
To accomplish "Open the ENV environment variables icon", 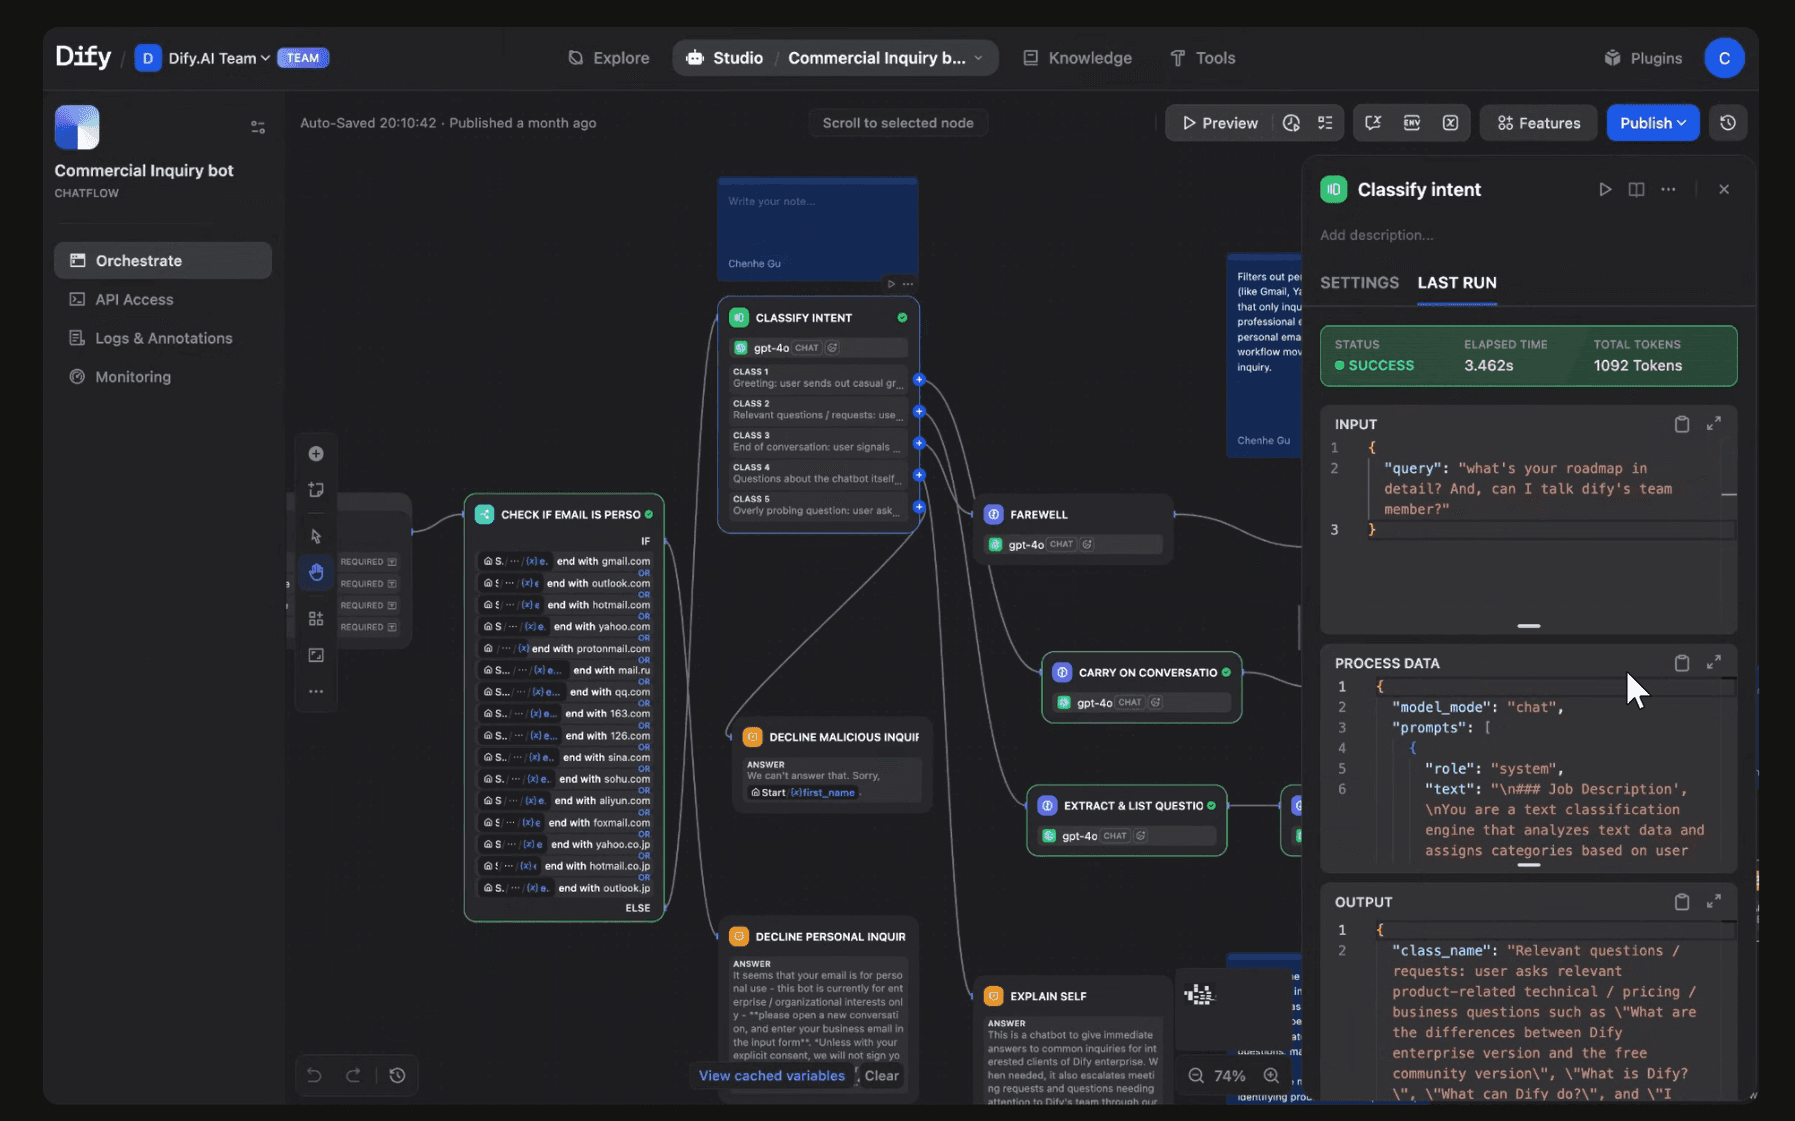I will tap(1412, 123).
